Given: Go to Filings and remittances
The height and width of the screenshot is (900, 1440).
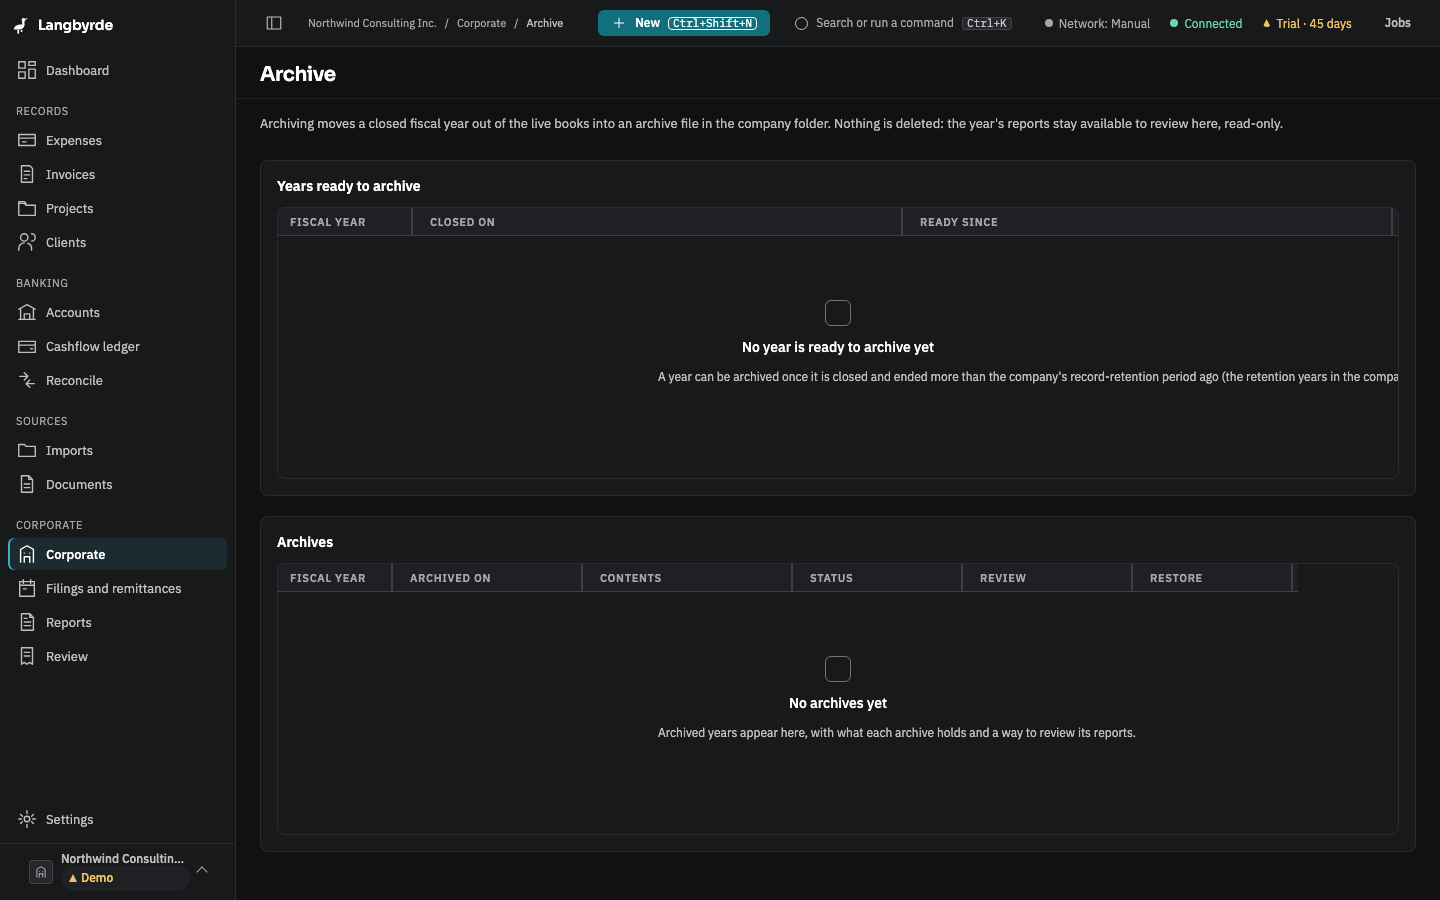Looking at the screenshot, I should 118,588.
